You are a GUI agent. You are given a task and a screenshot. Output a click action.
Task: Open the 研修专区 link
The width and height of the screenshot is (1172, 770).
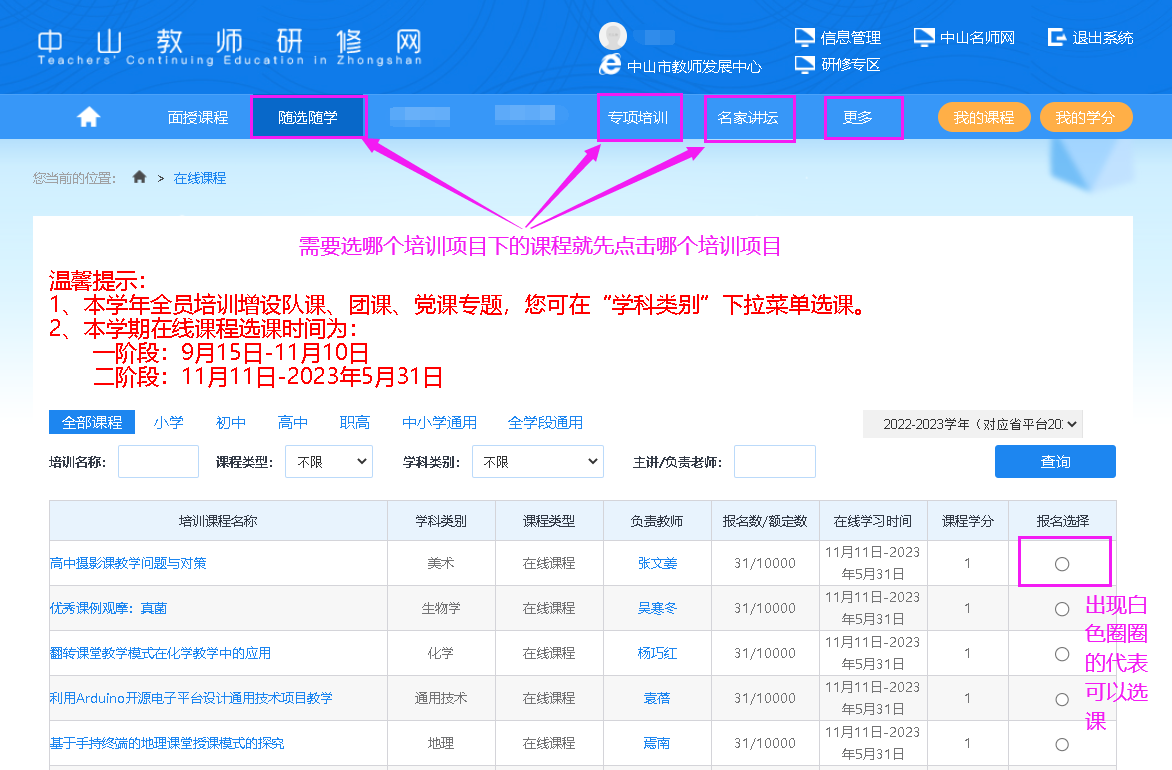coord(851,65)
